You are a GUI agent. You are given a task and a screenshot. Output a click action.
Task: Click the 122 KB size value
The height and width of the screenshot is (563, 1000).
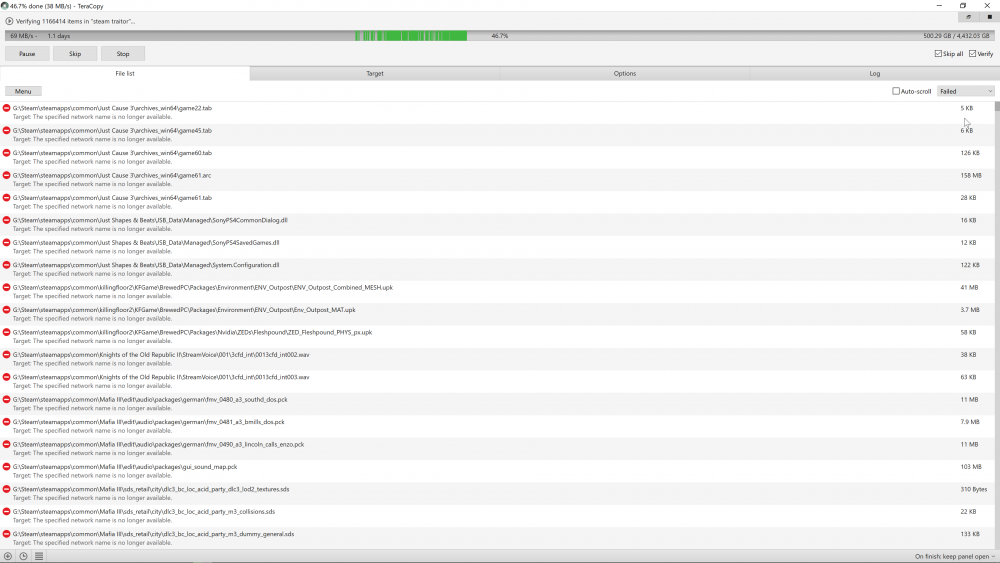click(969, 265)
